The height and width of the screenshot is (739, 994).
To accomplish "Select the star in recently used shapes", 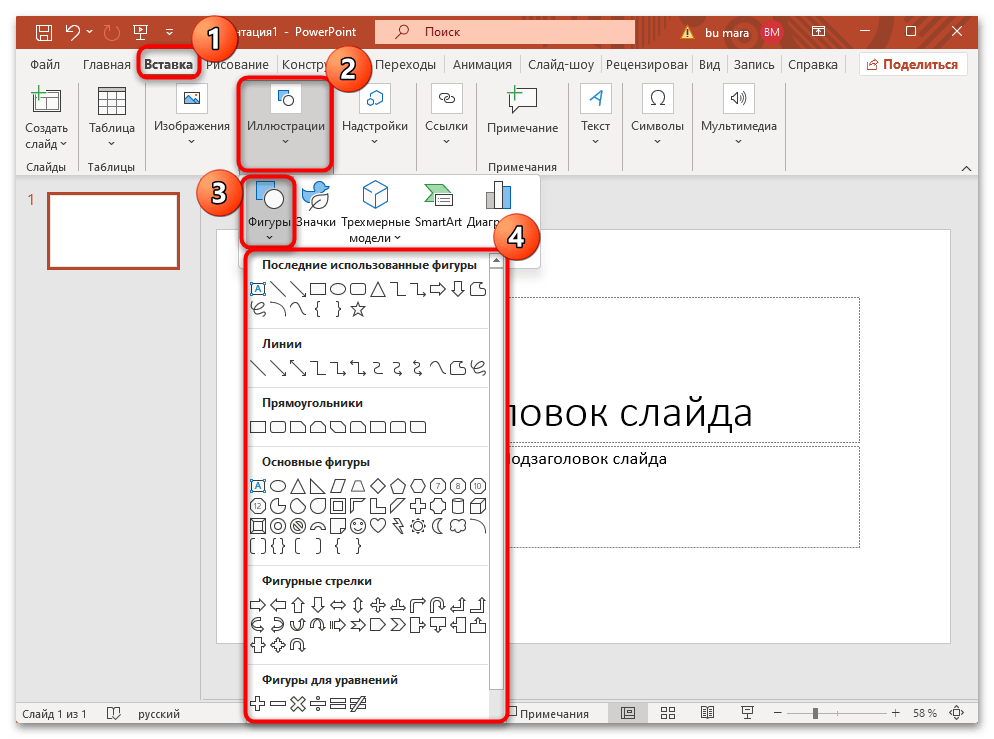I will [x=358, y=309].
